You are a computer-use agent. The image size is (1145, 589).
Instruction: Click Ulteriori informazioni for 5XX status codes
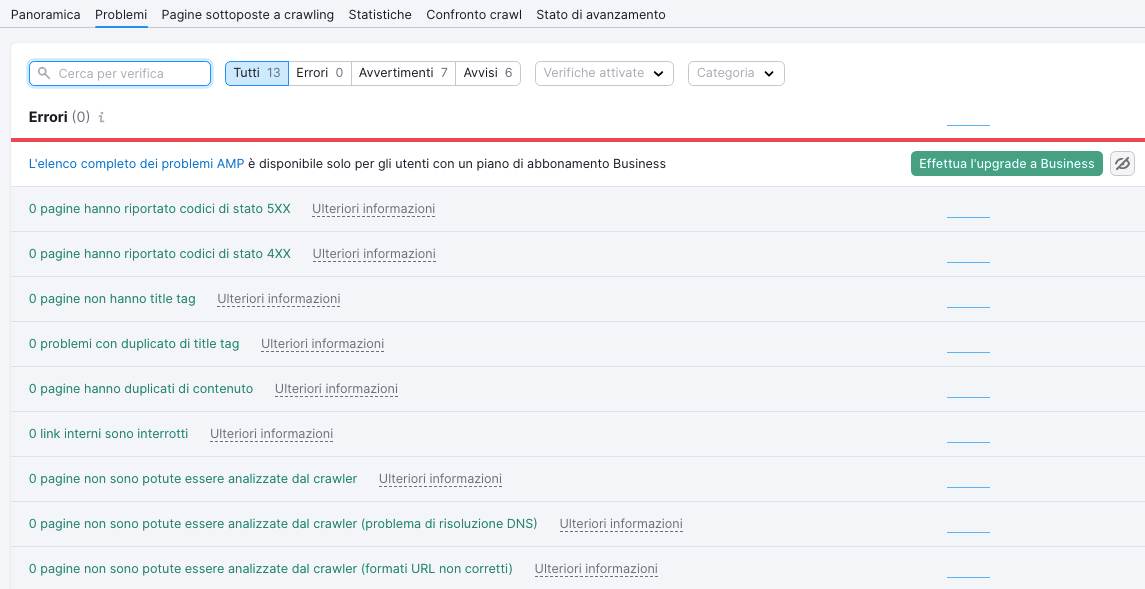(x=373, y=209)
